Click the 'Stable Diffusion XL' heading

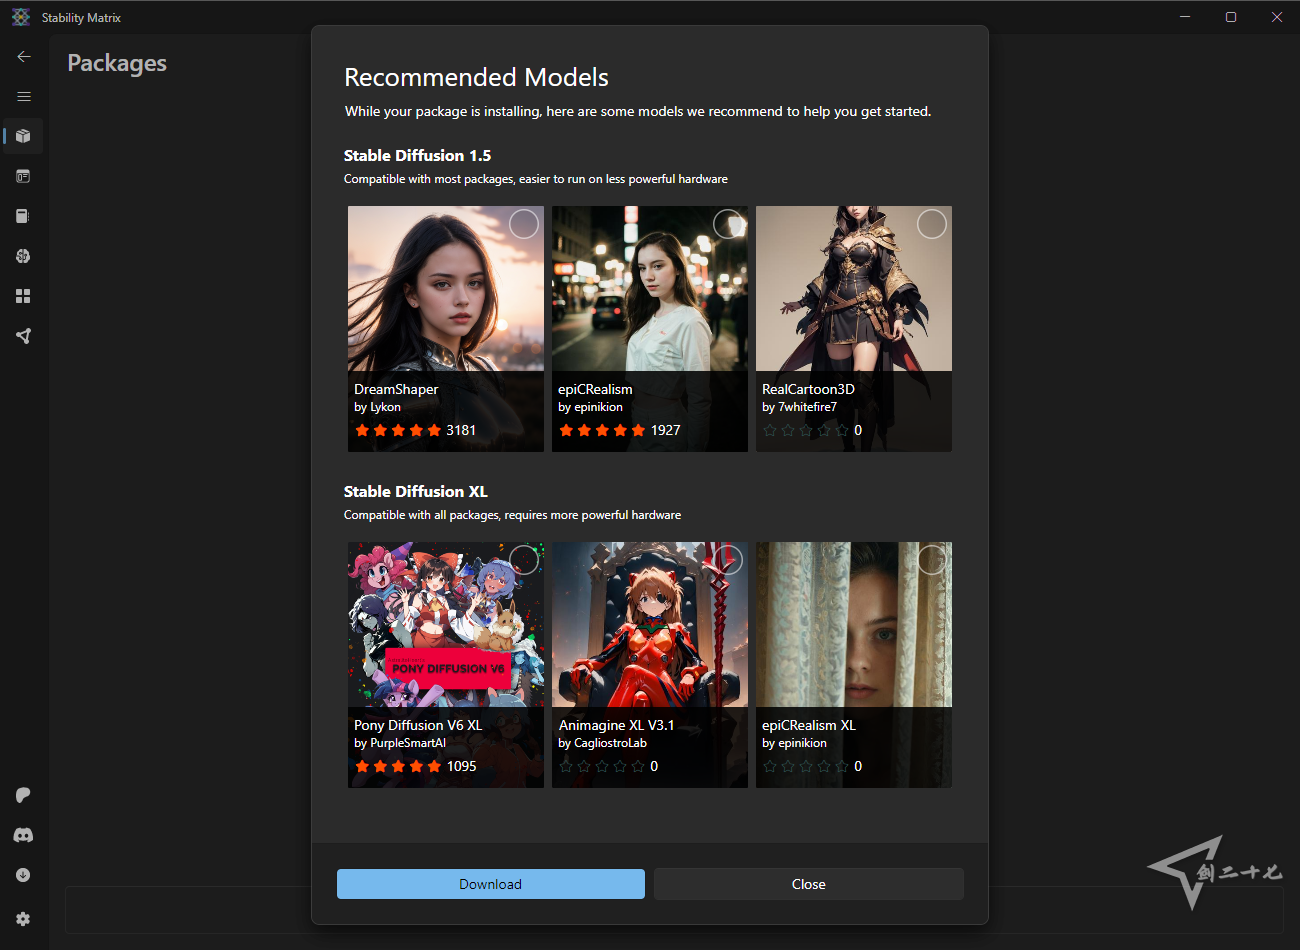[416, 491]
